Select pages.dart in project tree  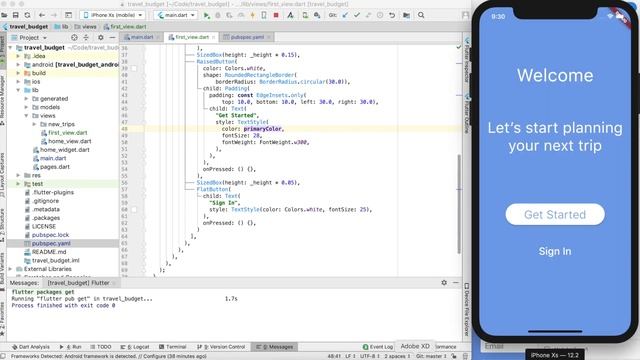coord(55,167)
